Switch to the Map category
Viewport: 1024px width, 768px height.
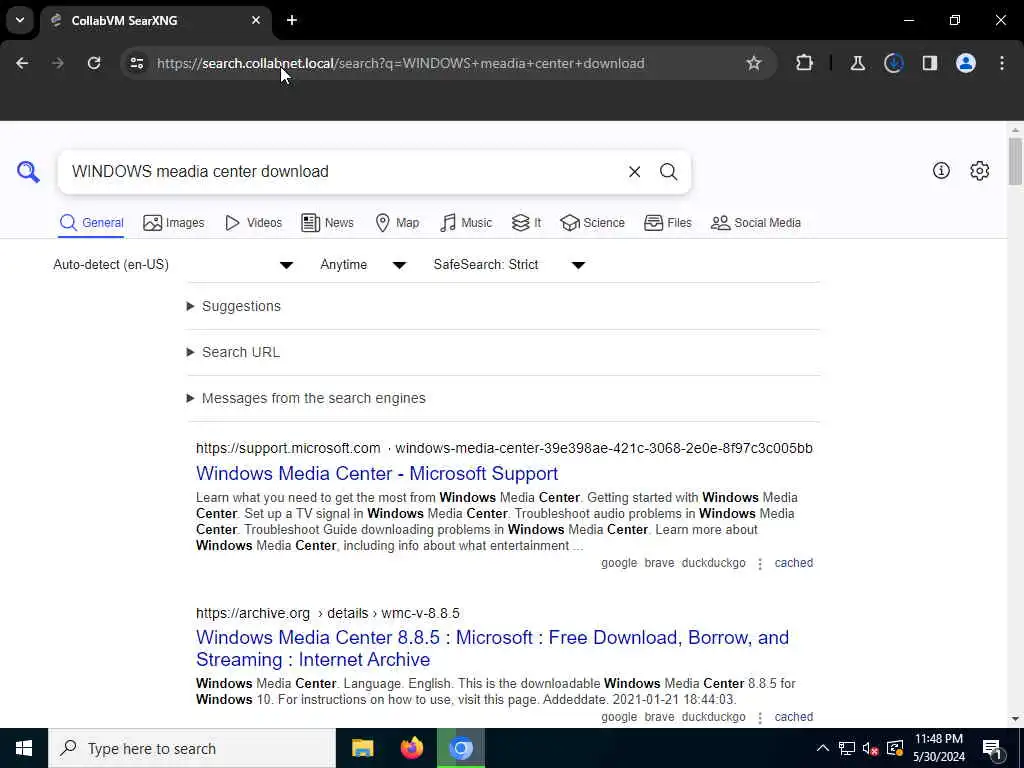[397, 223]
